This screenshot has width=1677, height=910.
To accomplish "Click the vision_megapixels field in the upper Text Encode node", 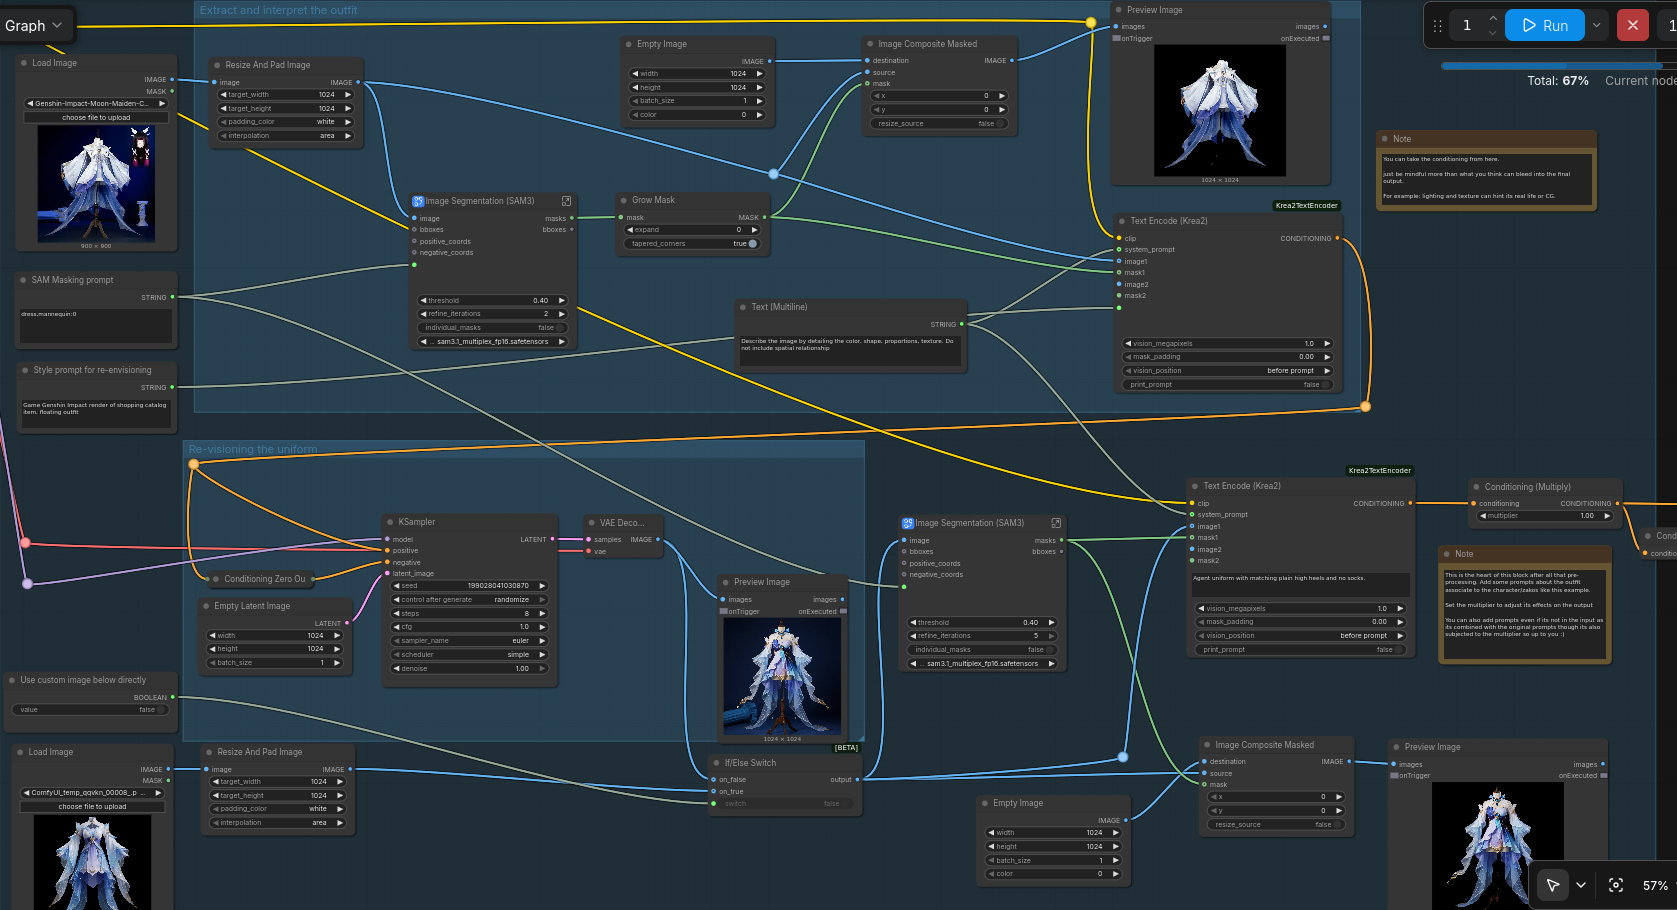I will [x=1227, y=344].
